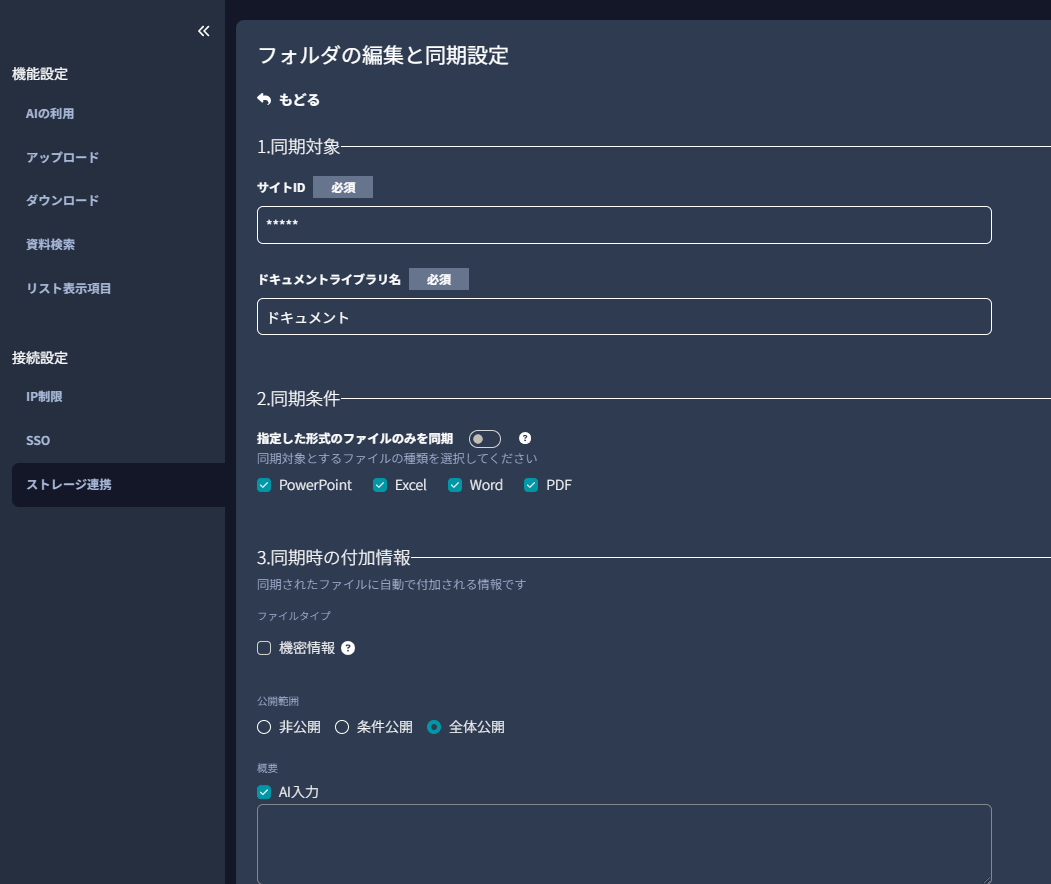Open AIの利用 settings in sidebar

pos(50,114)
